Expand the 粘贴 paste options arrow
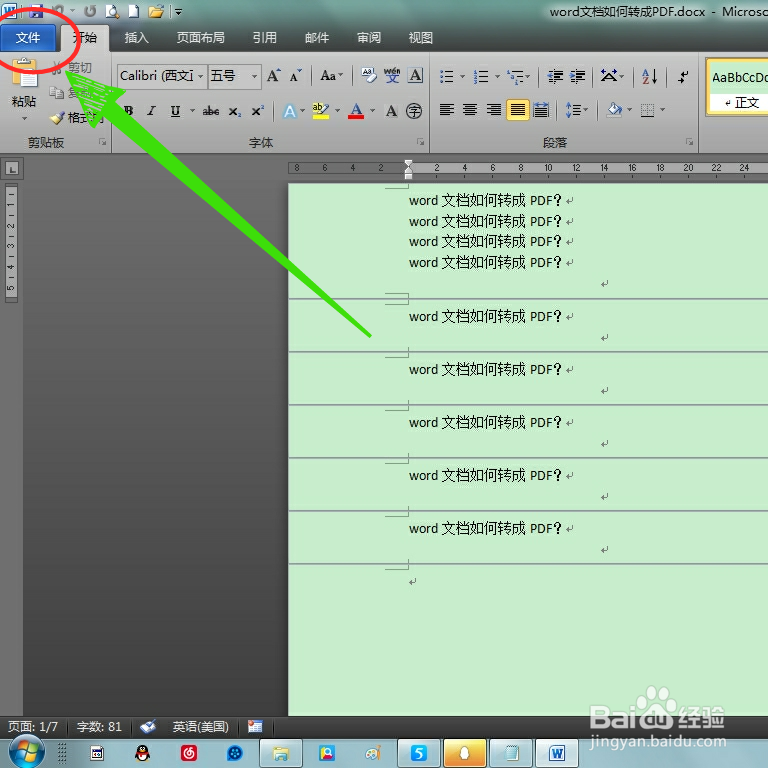768x768 pixels. (24, 118)
